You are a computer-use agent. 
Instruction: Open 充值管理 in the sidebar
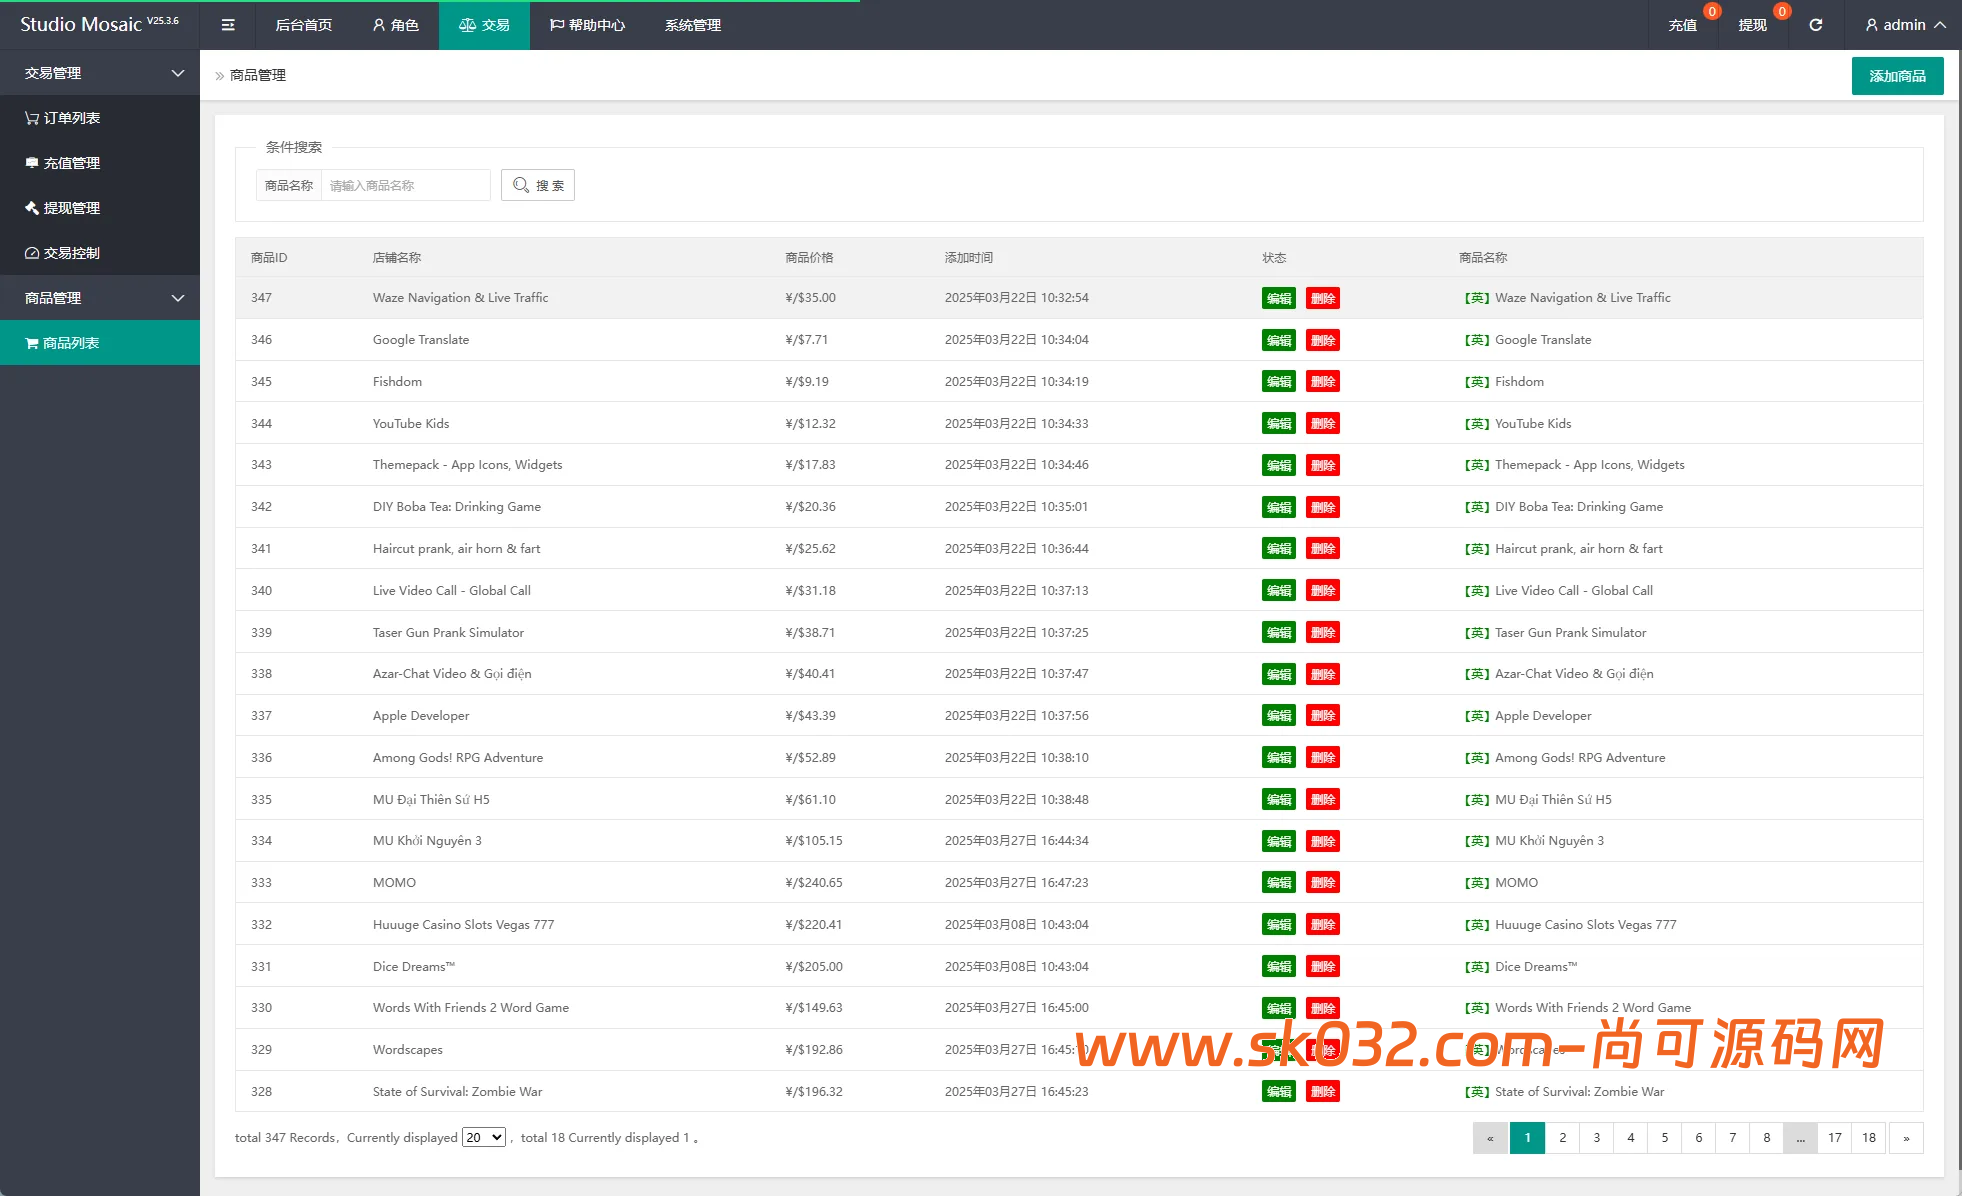coord(70,163)
